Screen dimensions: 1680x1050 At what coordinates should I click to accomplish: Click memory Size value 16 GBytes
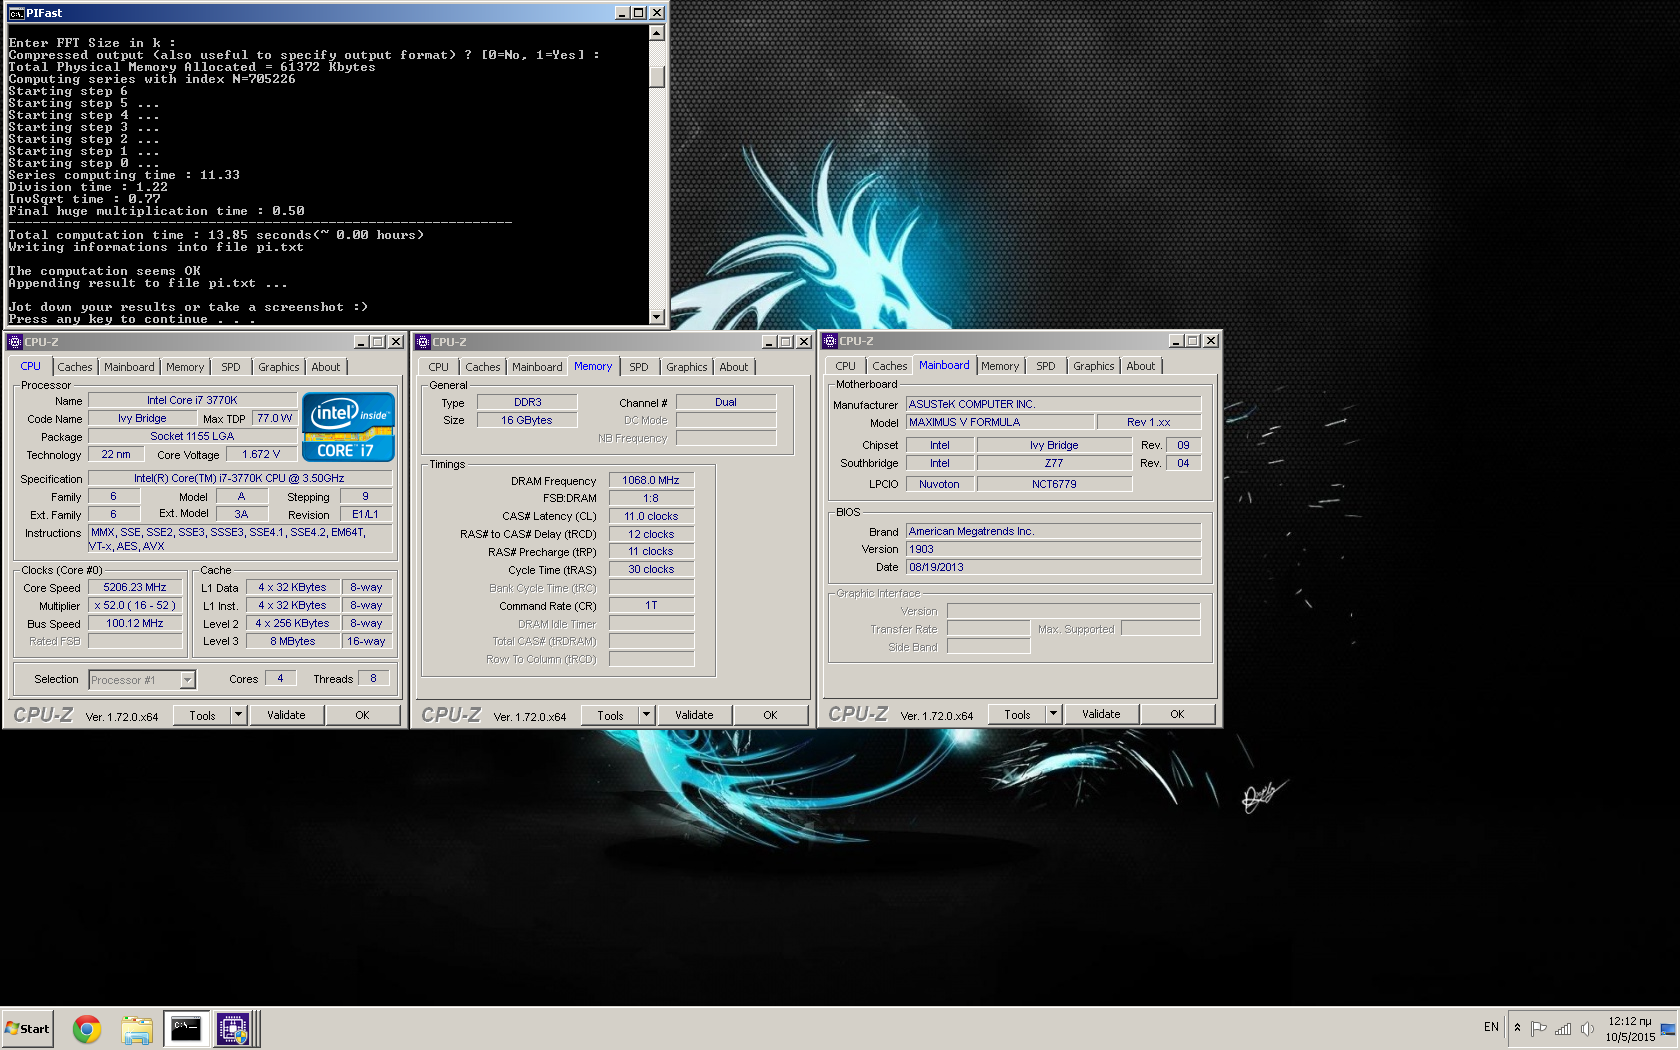[x=527, y=420]
